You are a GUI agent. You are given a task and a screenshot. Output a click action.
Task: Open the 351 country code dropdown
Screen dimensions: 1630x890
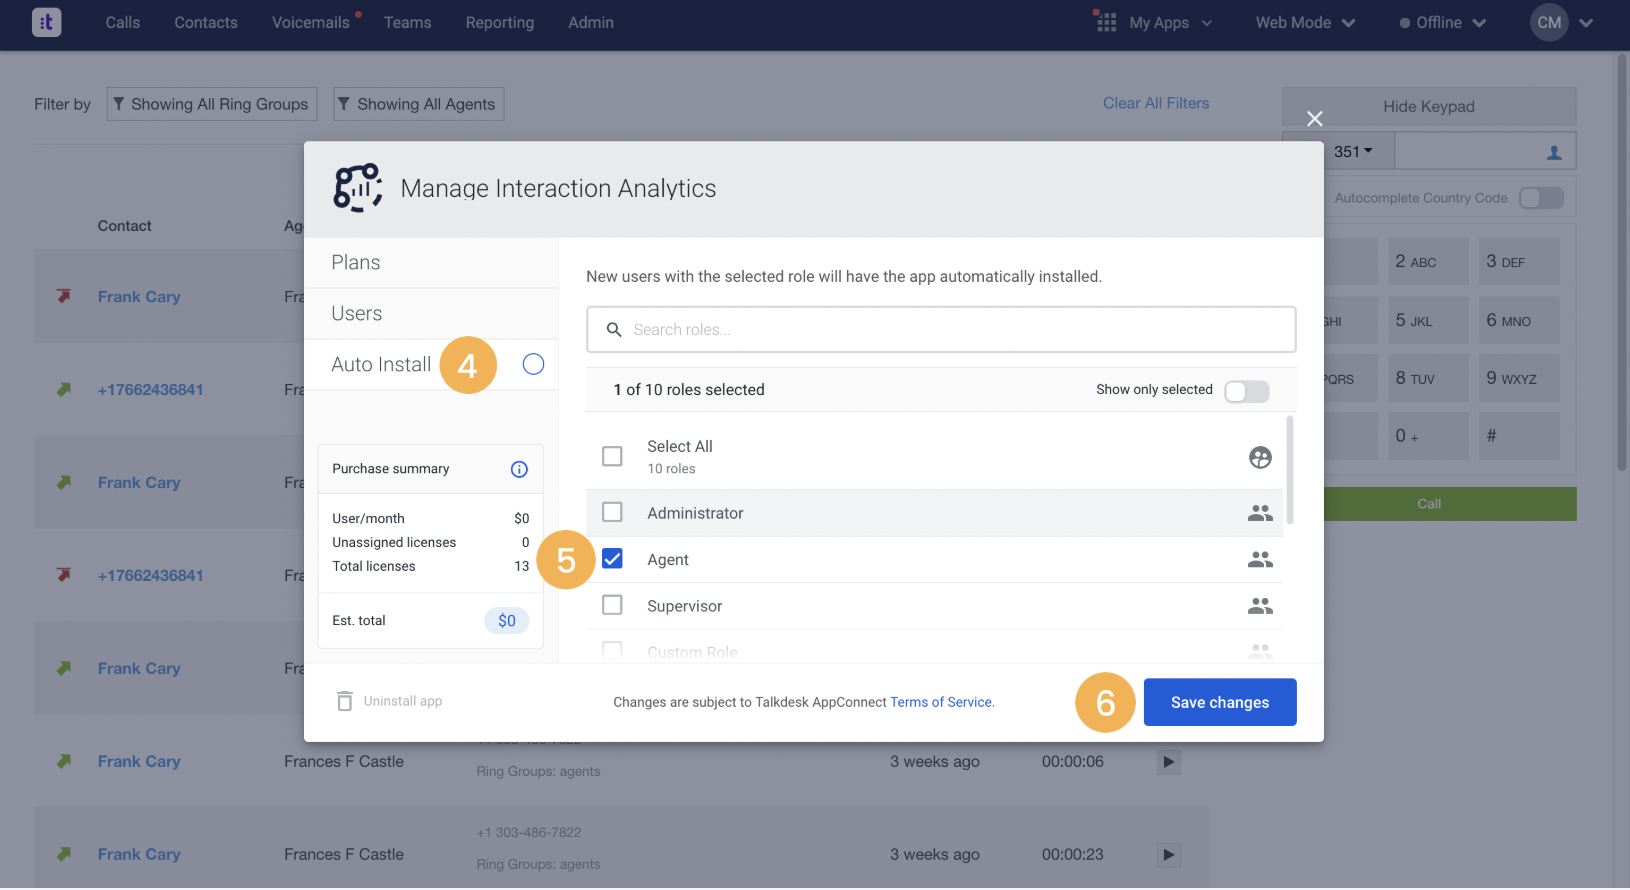(x=1353, y=151)
